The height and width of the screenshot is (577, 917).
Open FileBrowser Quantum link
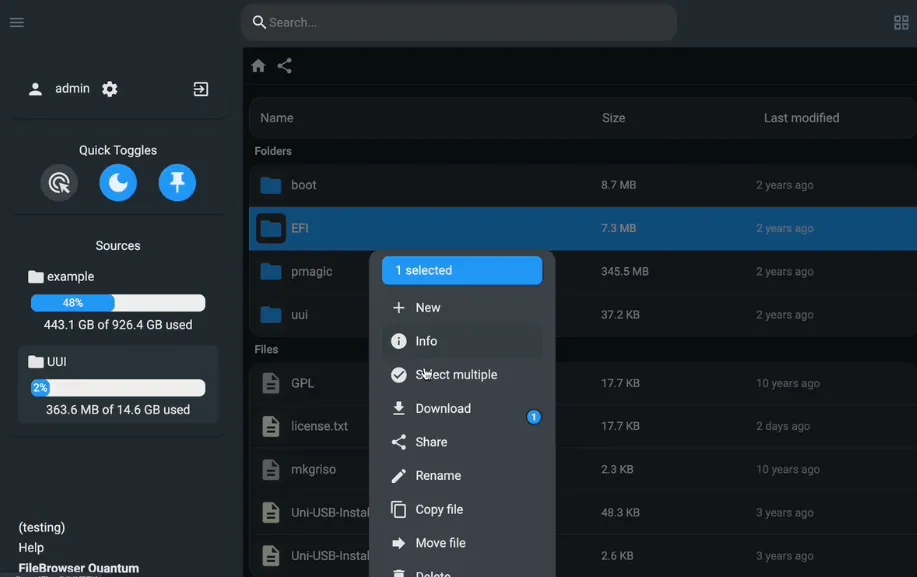pos(79,568)
